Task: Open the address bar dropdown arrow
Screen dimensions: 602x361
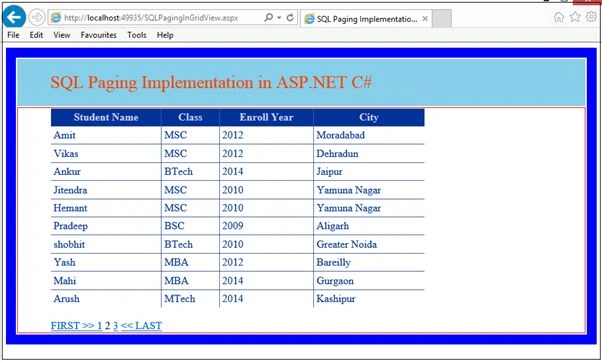Action: click(279, 18)
